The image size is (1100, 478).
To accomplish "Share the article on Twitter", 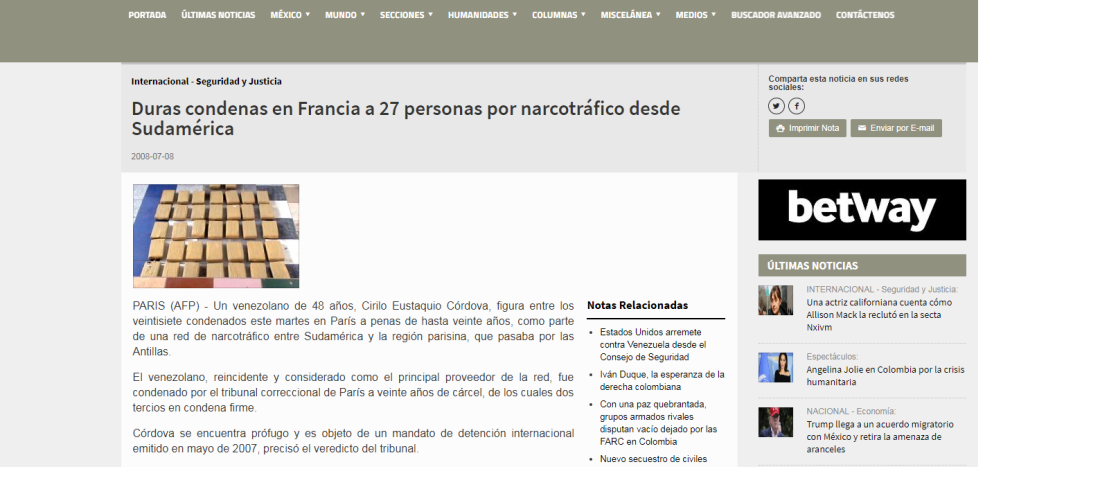I will [x=776, y=106].
